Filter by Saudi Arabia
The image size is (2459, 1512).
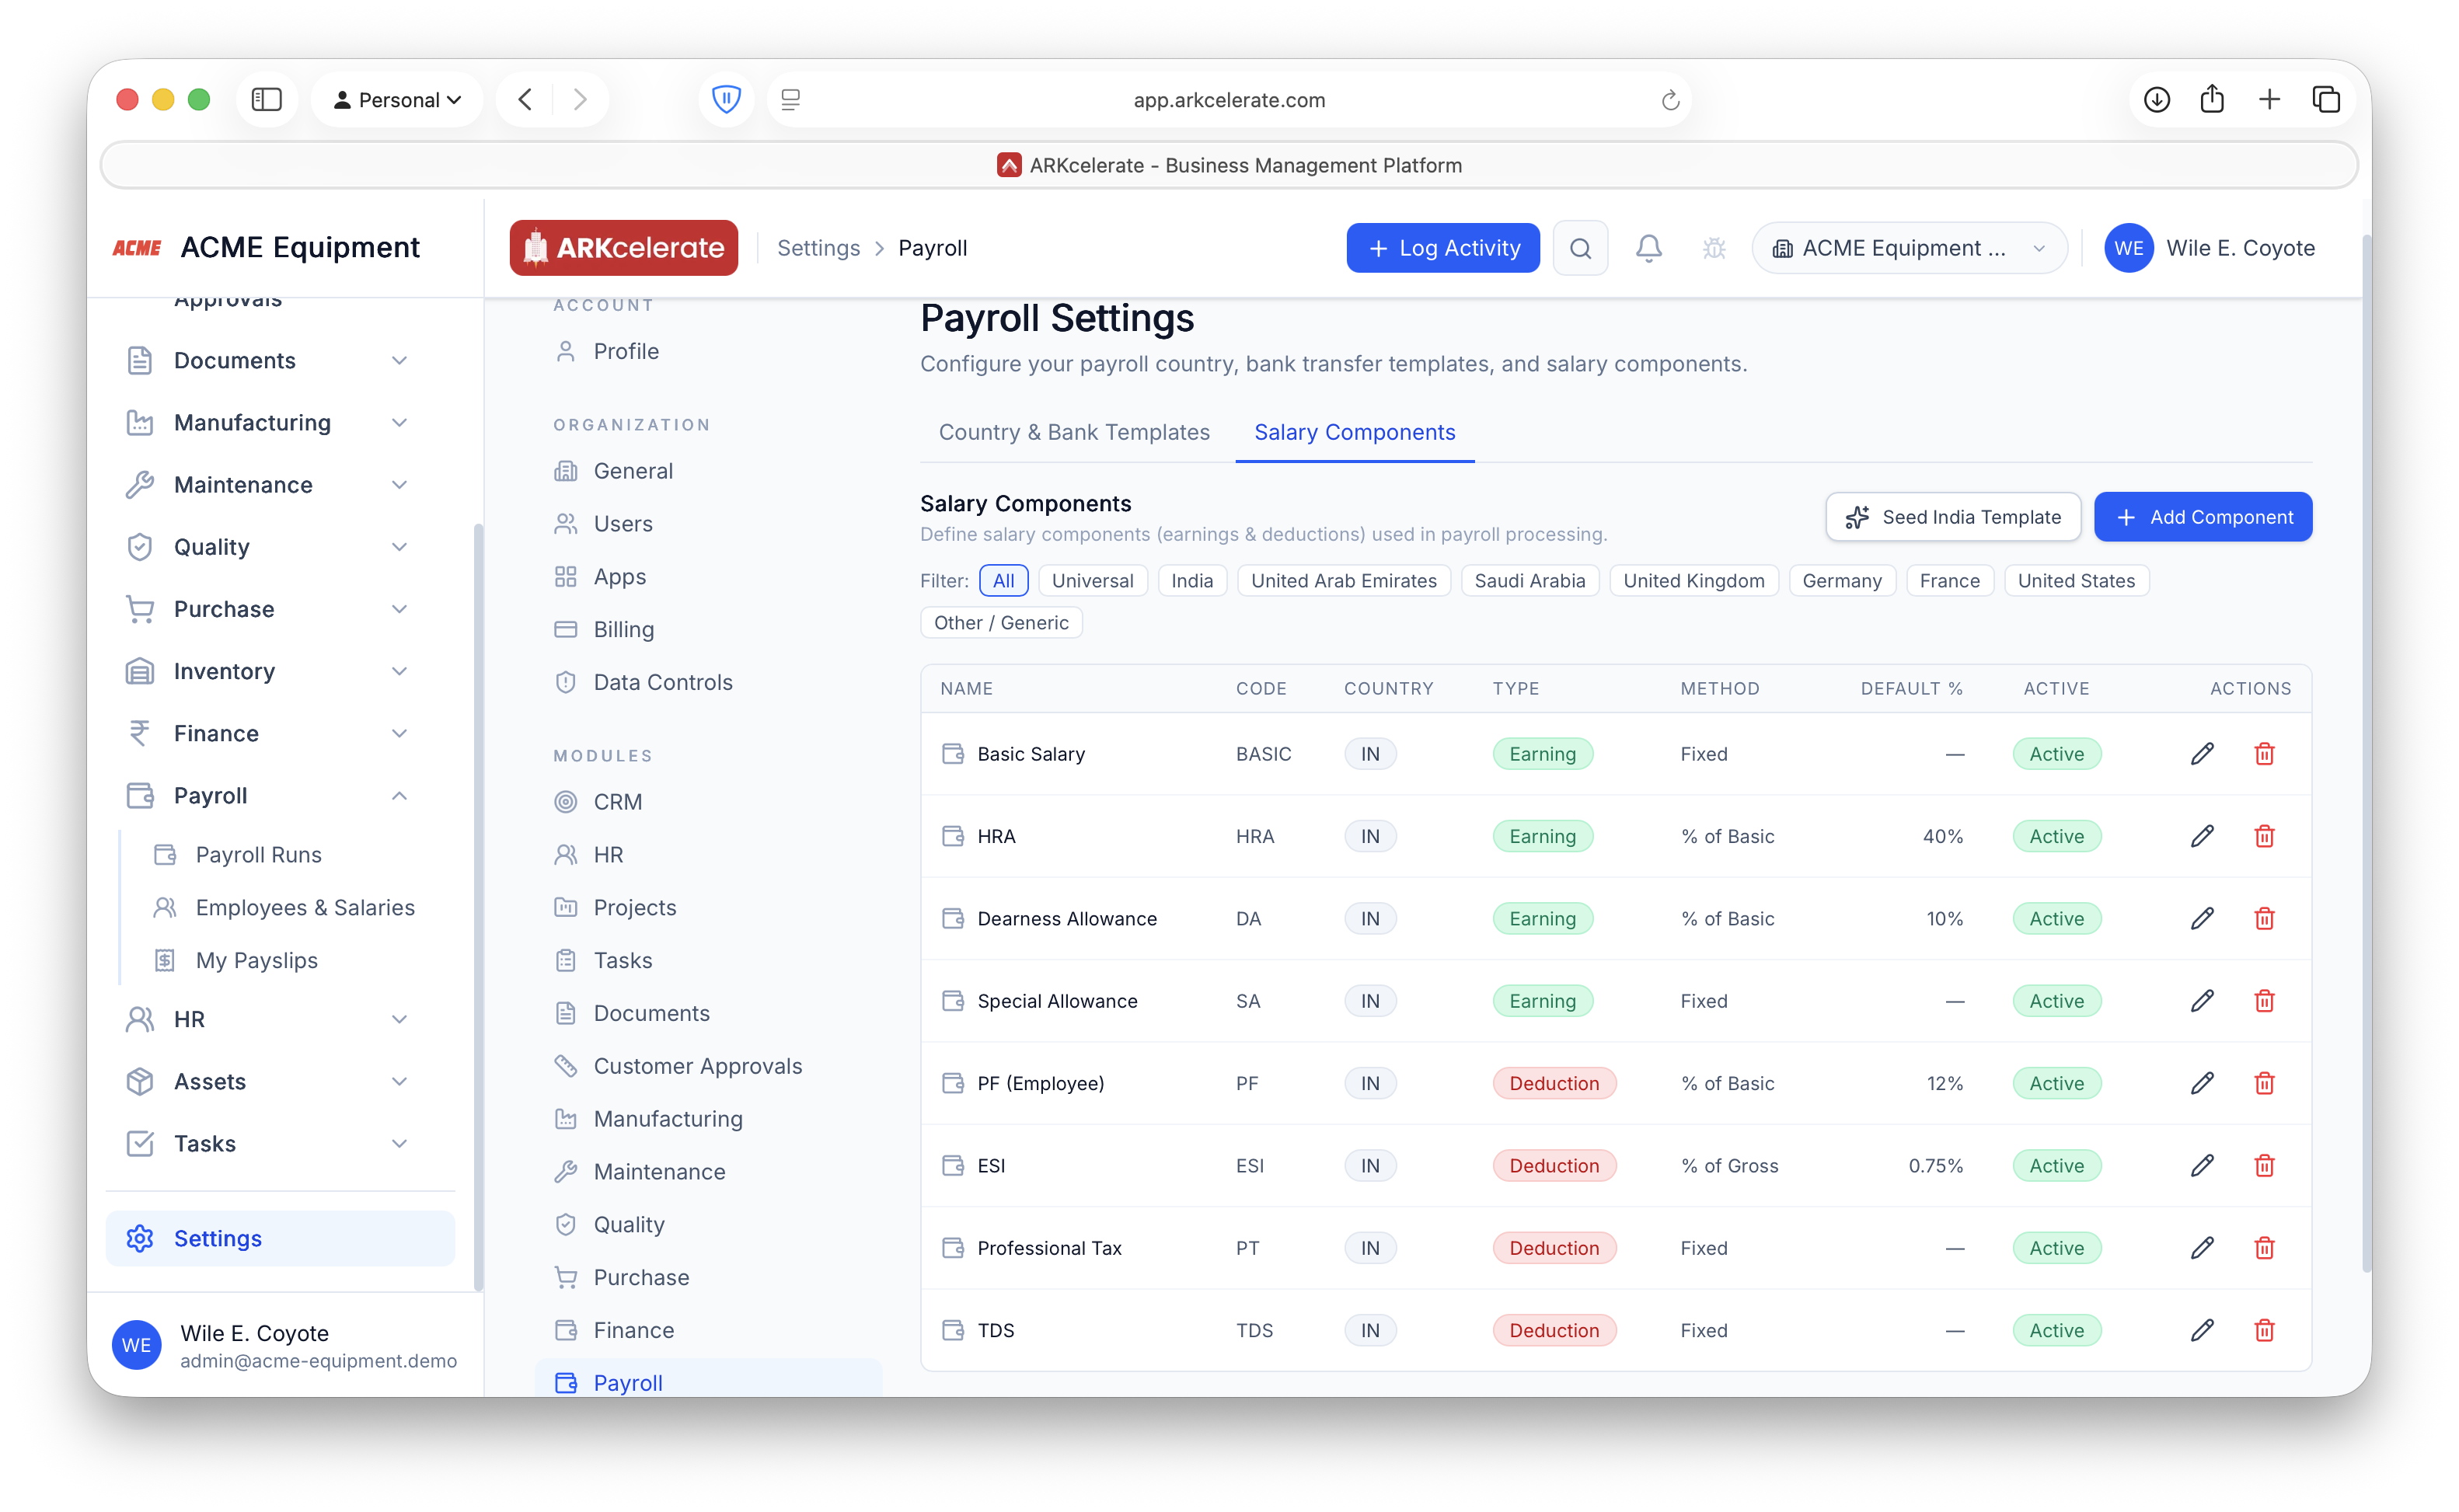[x=1529, y=581]
